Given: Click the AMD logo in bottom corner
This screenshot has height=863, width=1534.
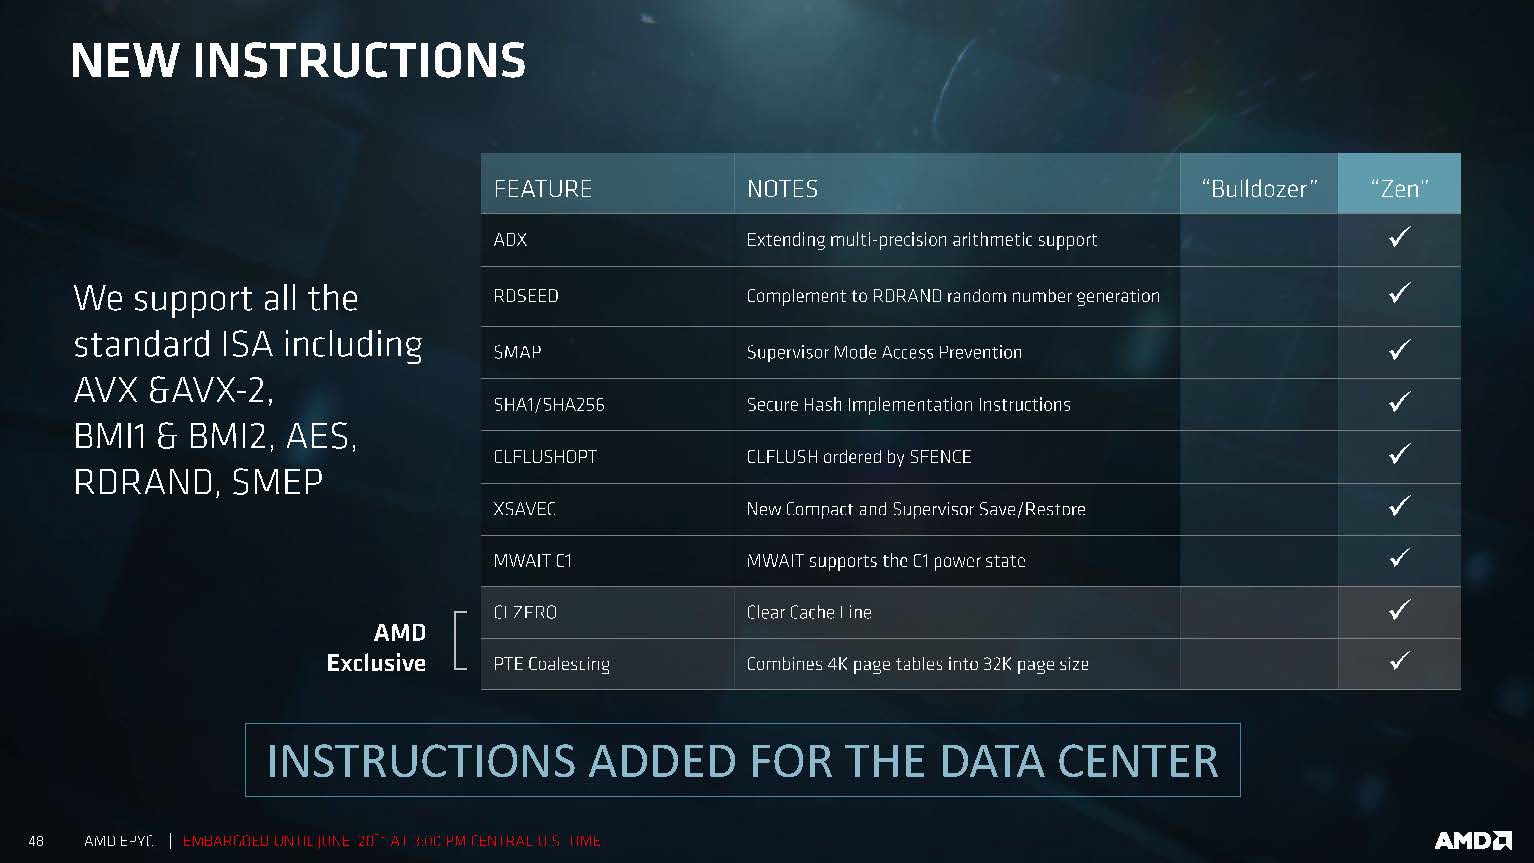Looking at the screenshot, I should point(1473,840).
